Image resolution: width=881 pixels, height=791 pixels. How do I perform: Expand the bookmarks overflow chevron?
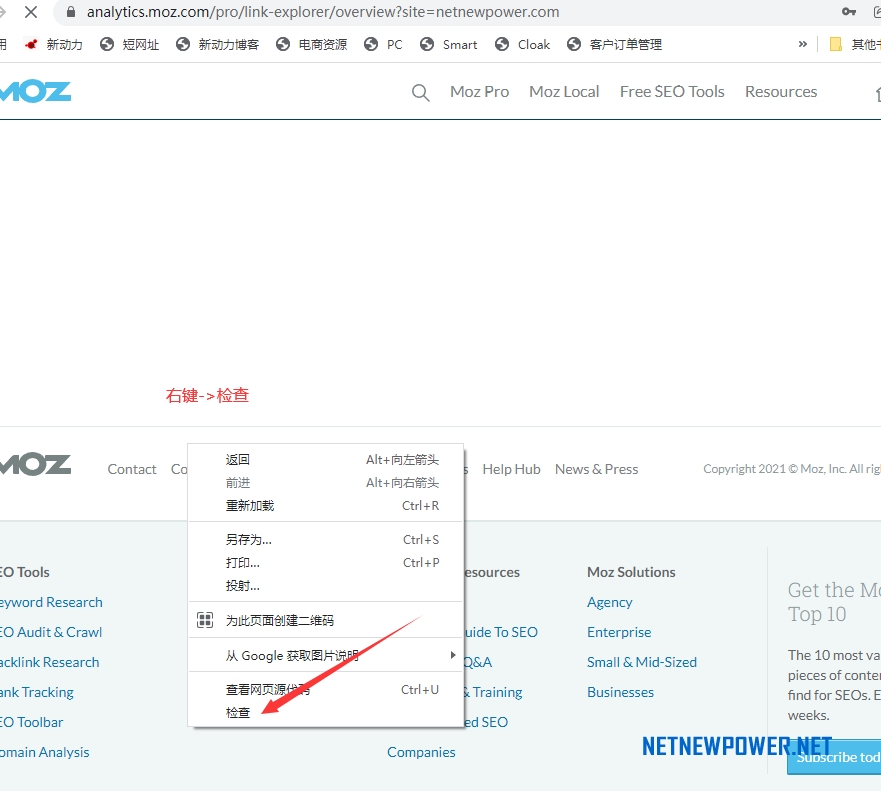(x=802, y=44)
